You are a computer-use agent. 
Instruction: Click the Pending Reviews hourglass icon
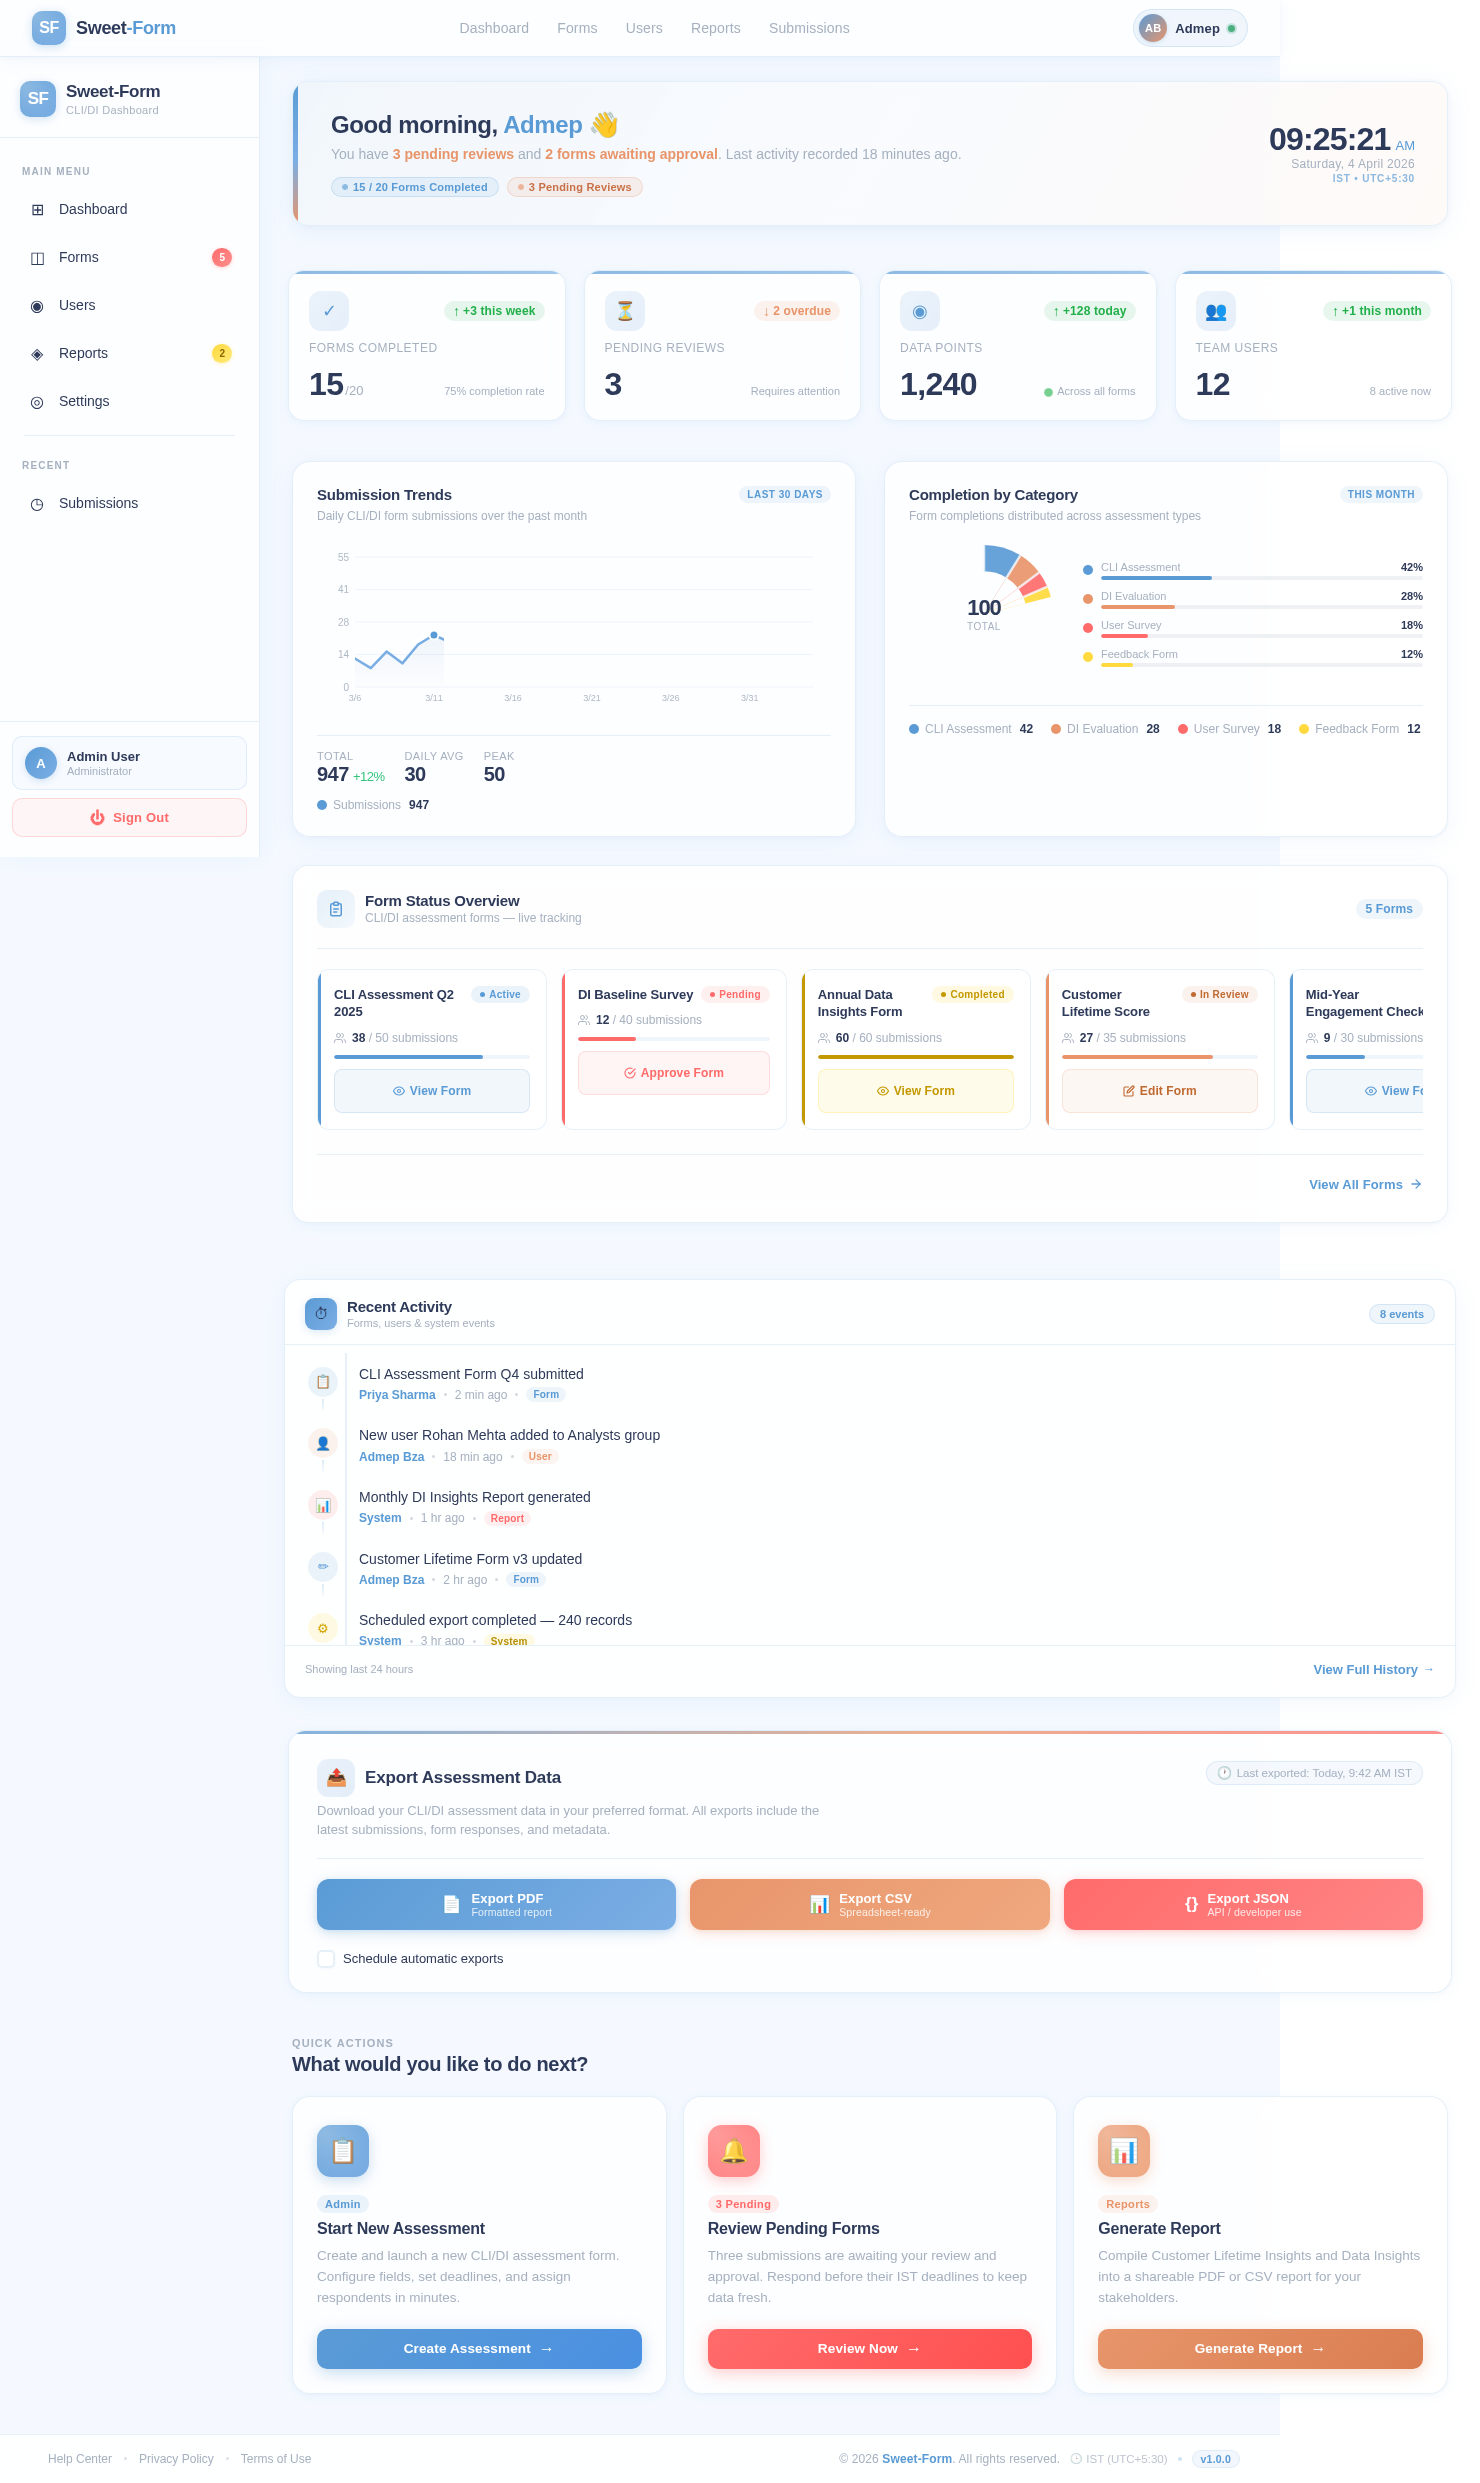coord(625,311)
